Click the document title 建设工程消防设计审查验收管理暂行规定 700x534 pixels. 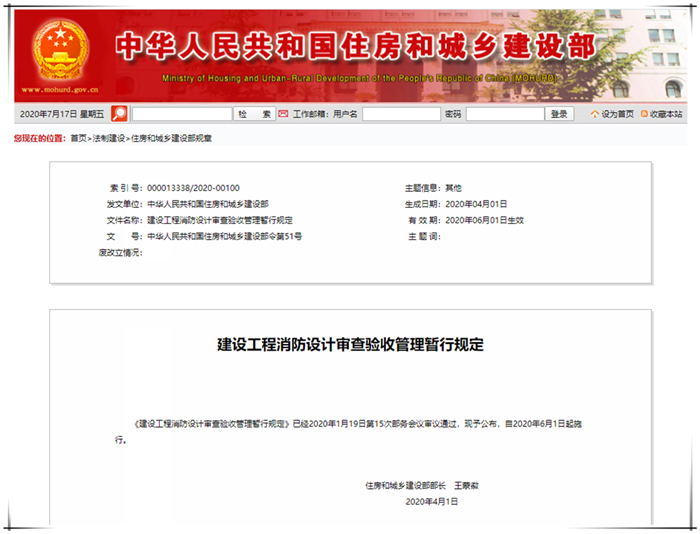[350, 345]
